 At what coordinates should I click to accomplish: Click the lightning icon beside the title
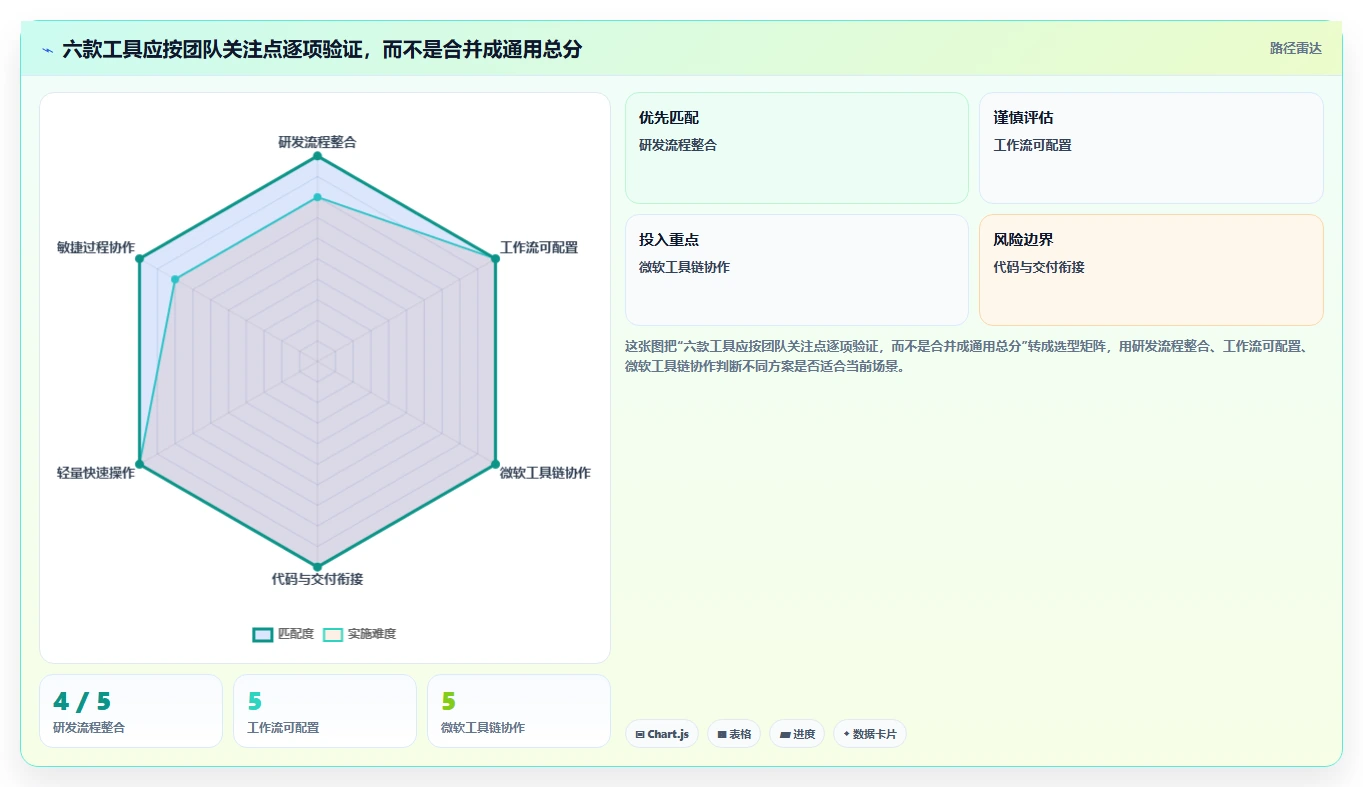[47, 49]
